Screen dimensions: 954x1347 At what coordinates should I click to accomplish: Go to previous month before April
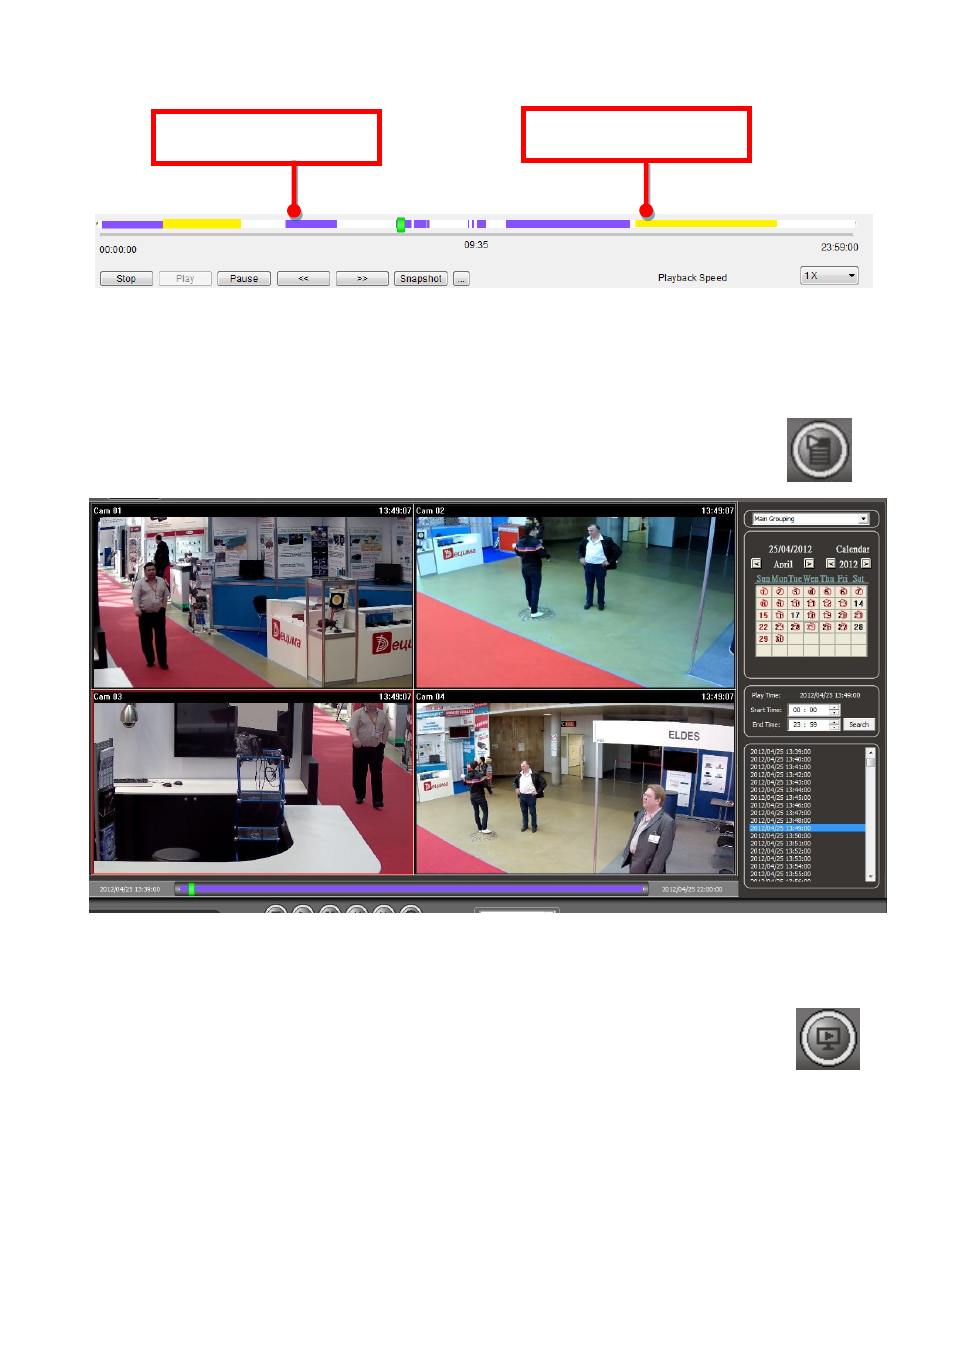tap(756, 564)
